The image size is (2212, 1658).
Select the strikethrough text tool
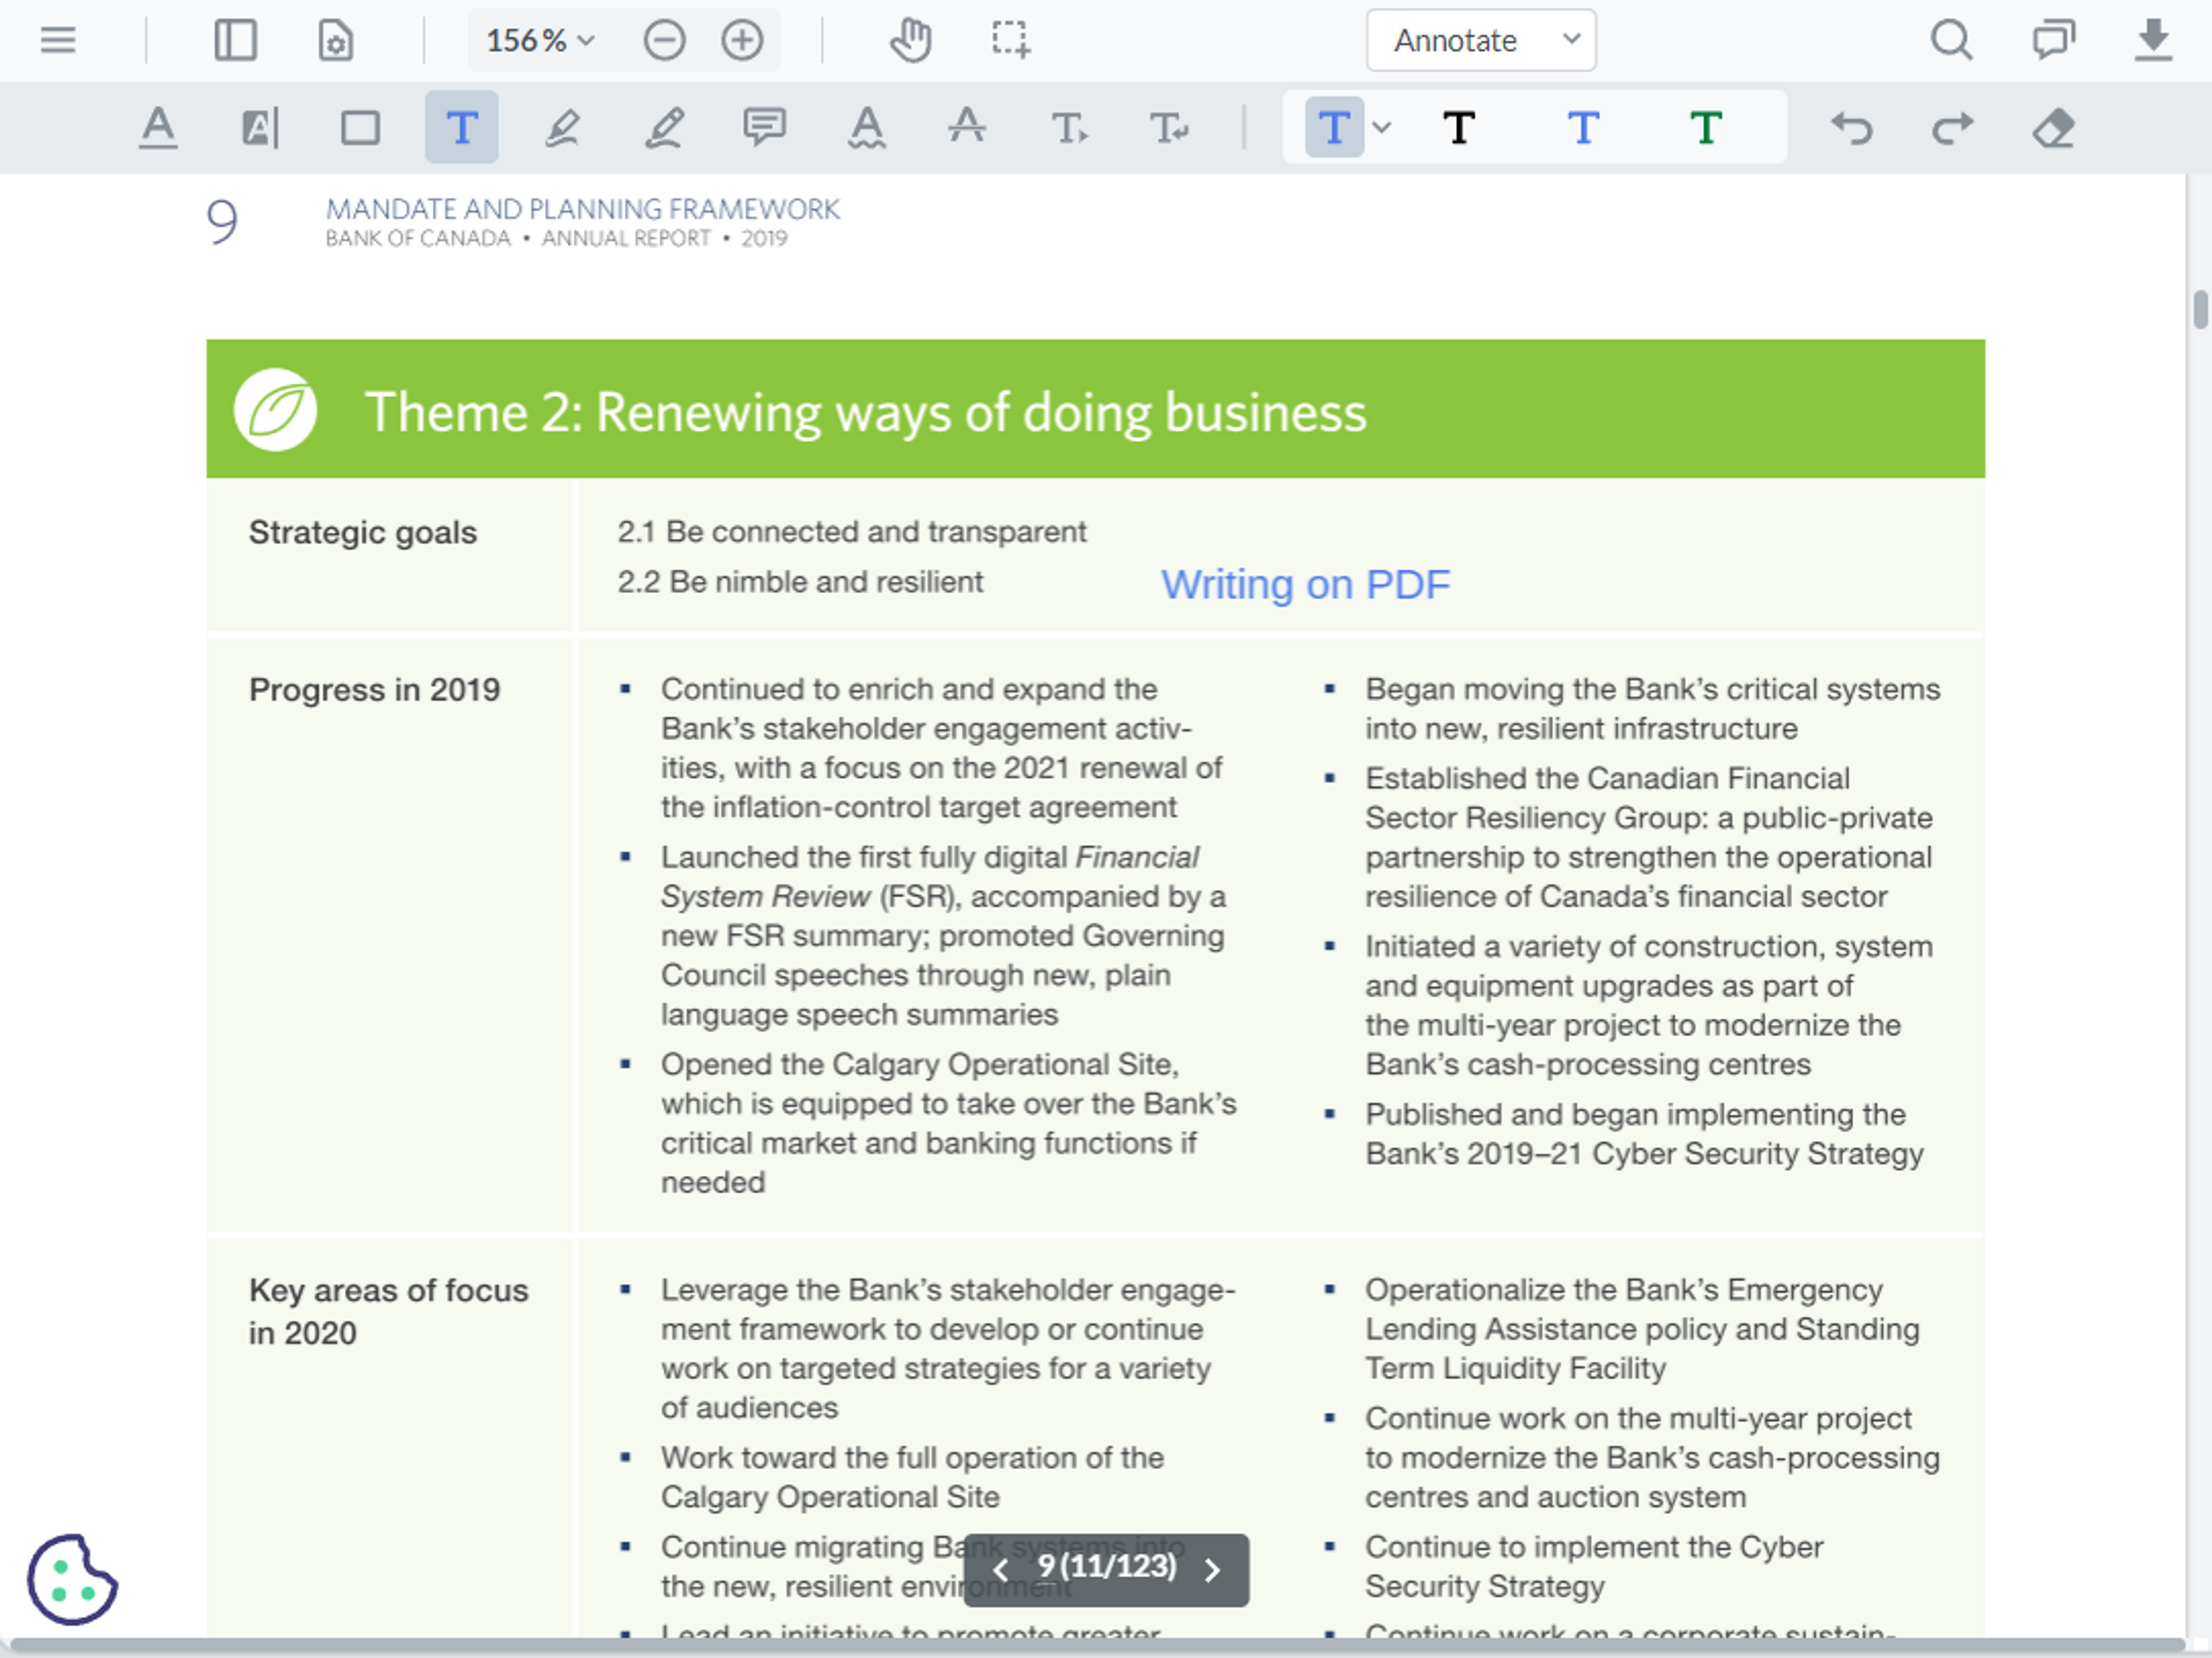[967, 126]
